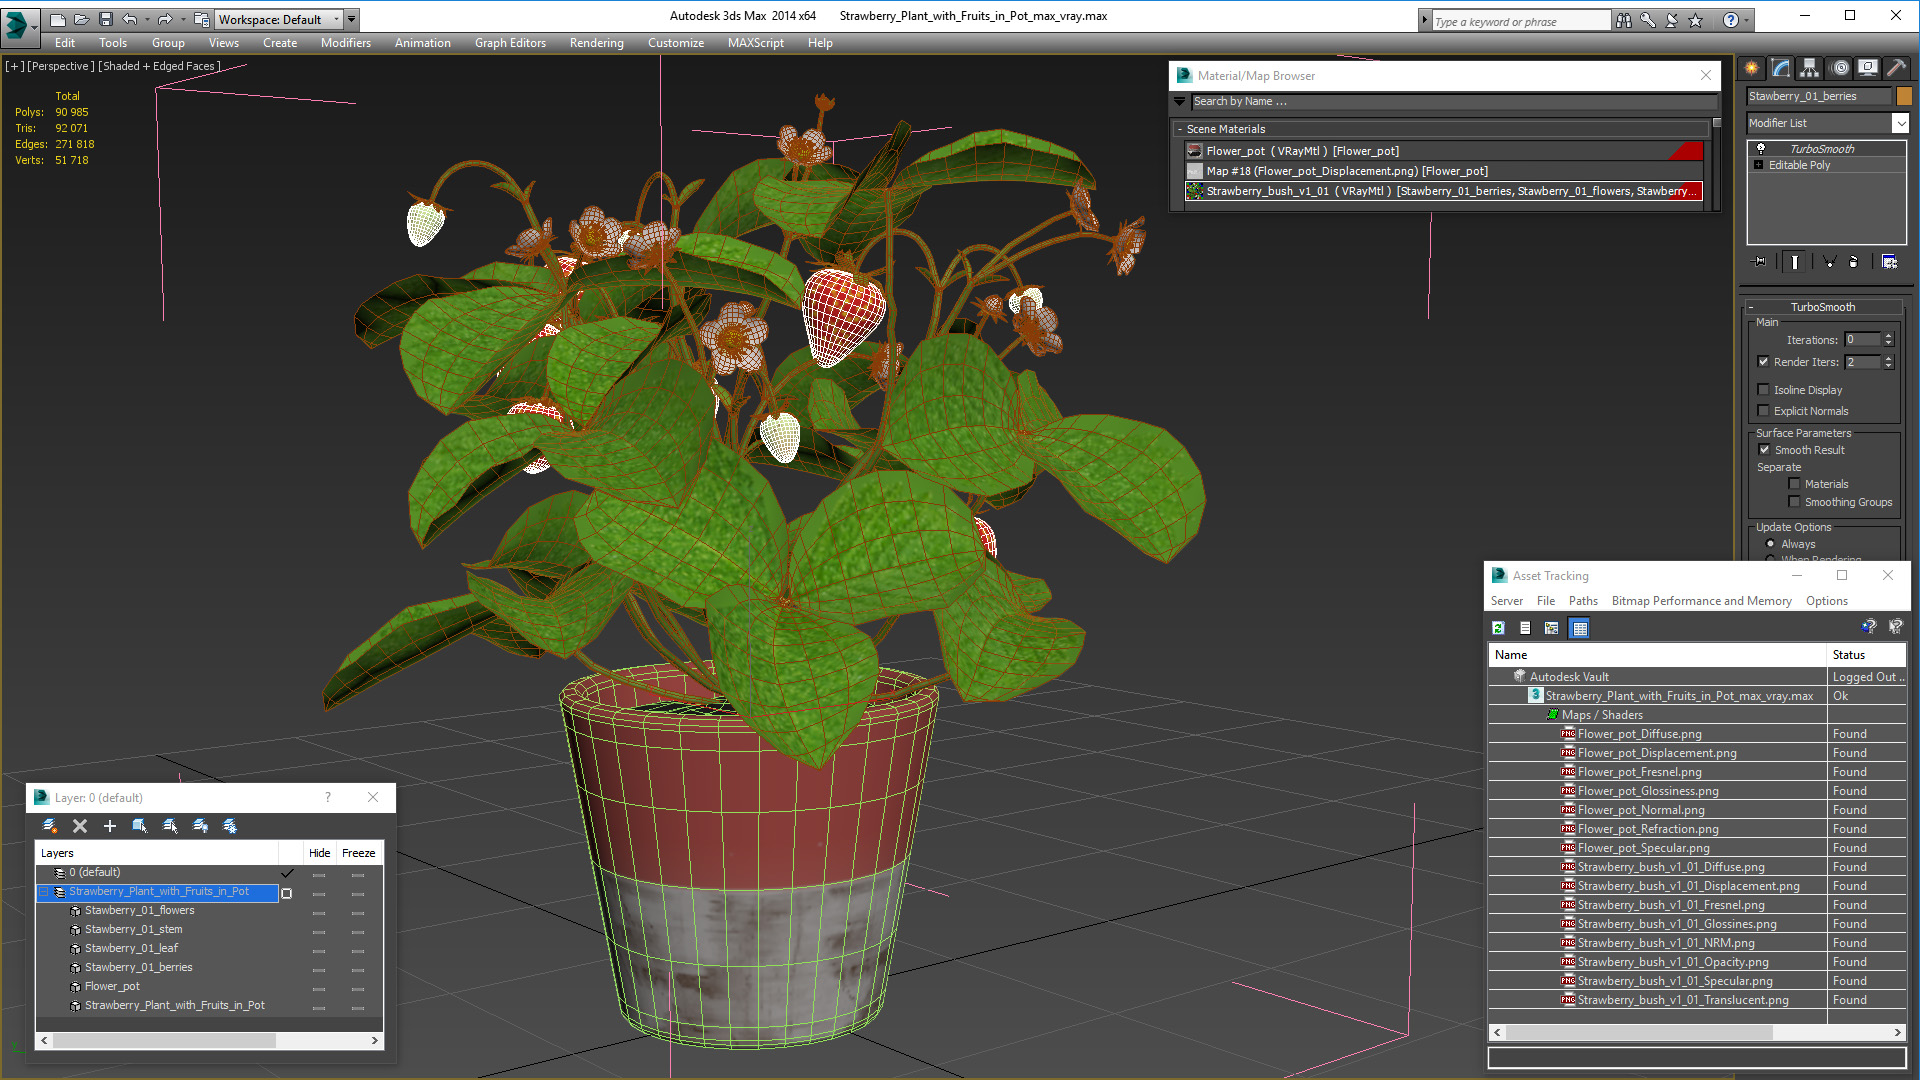Uncheck the Smooth Result checkbox
The image size is (1920, 1080).
point(1765,450)
